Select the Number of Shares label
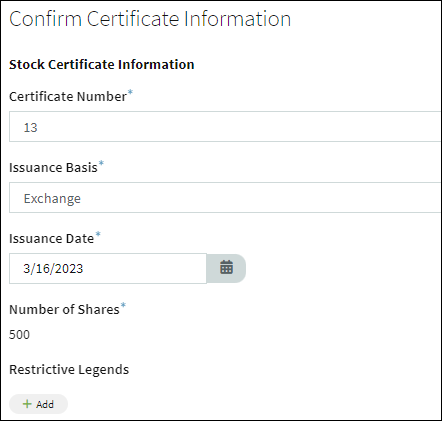 tap(64, 309)
